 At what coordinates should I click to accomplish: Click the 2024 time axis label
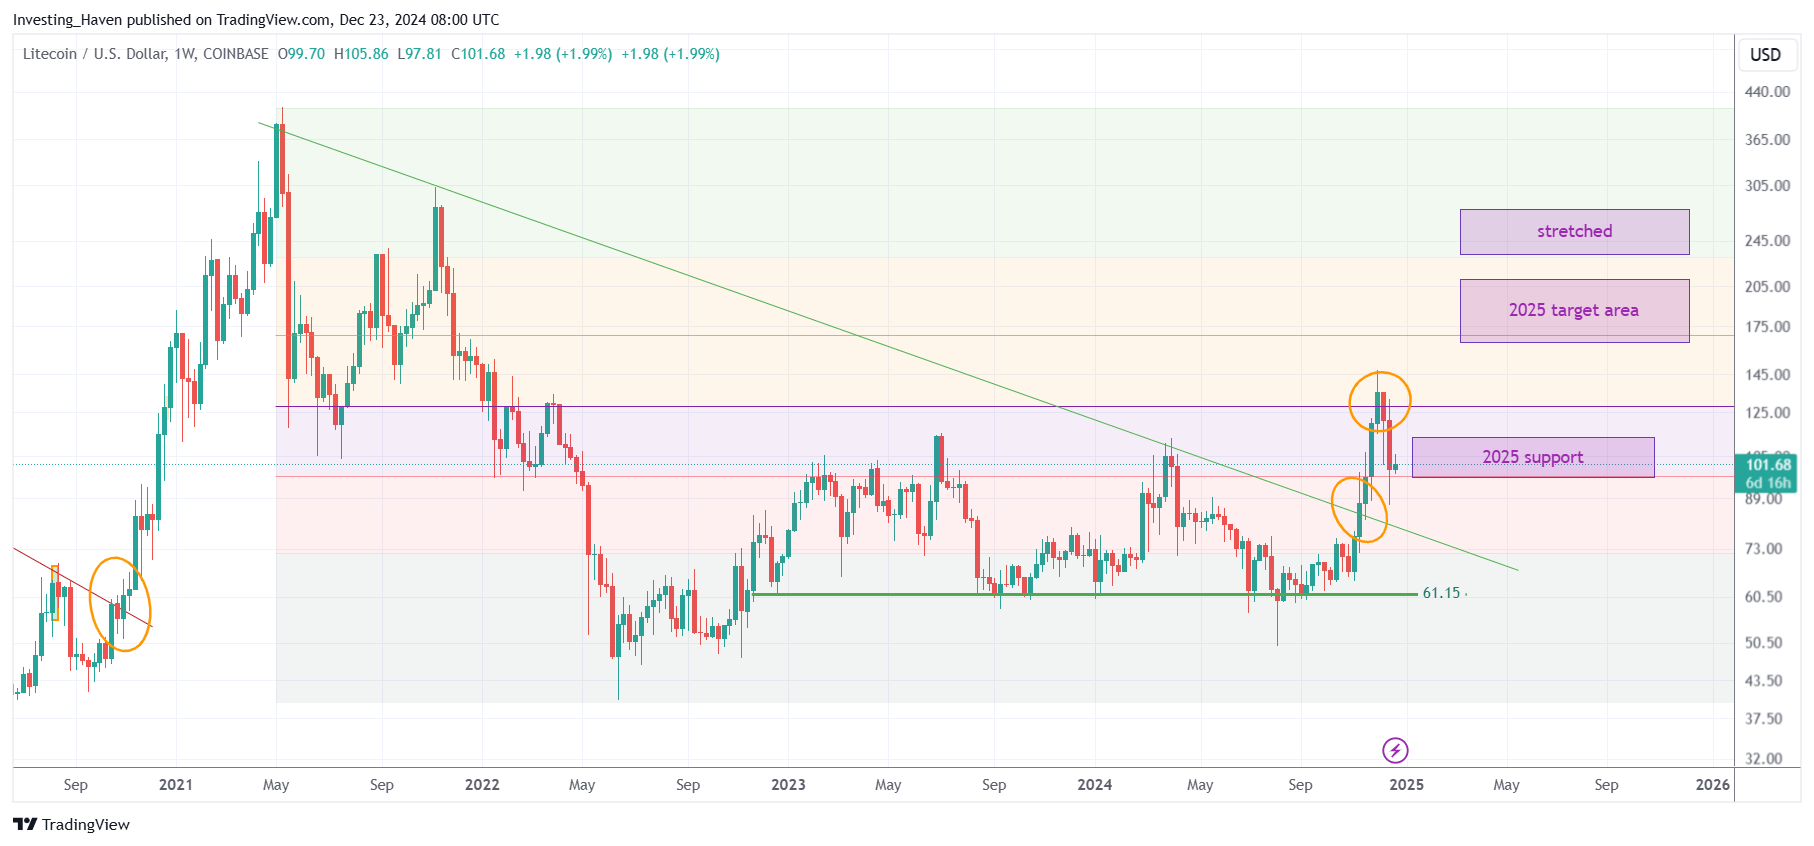point(1095,785)
